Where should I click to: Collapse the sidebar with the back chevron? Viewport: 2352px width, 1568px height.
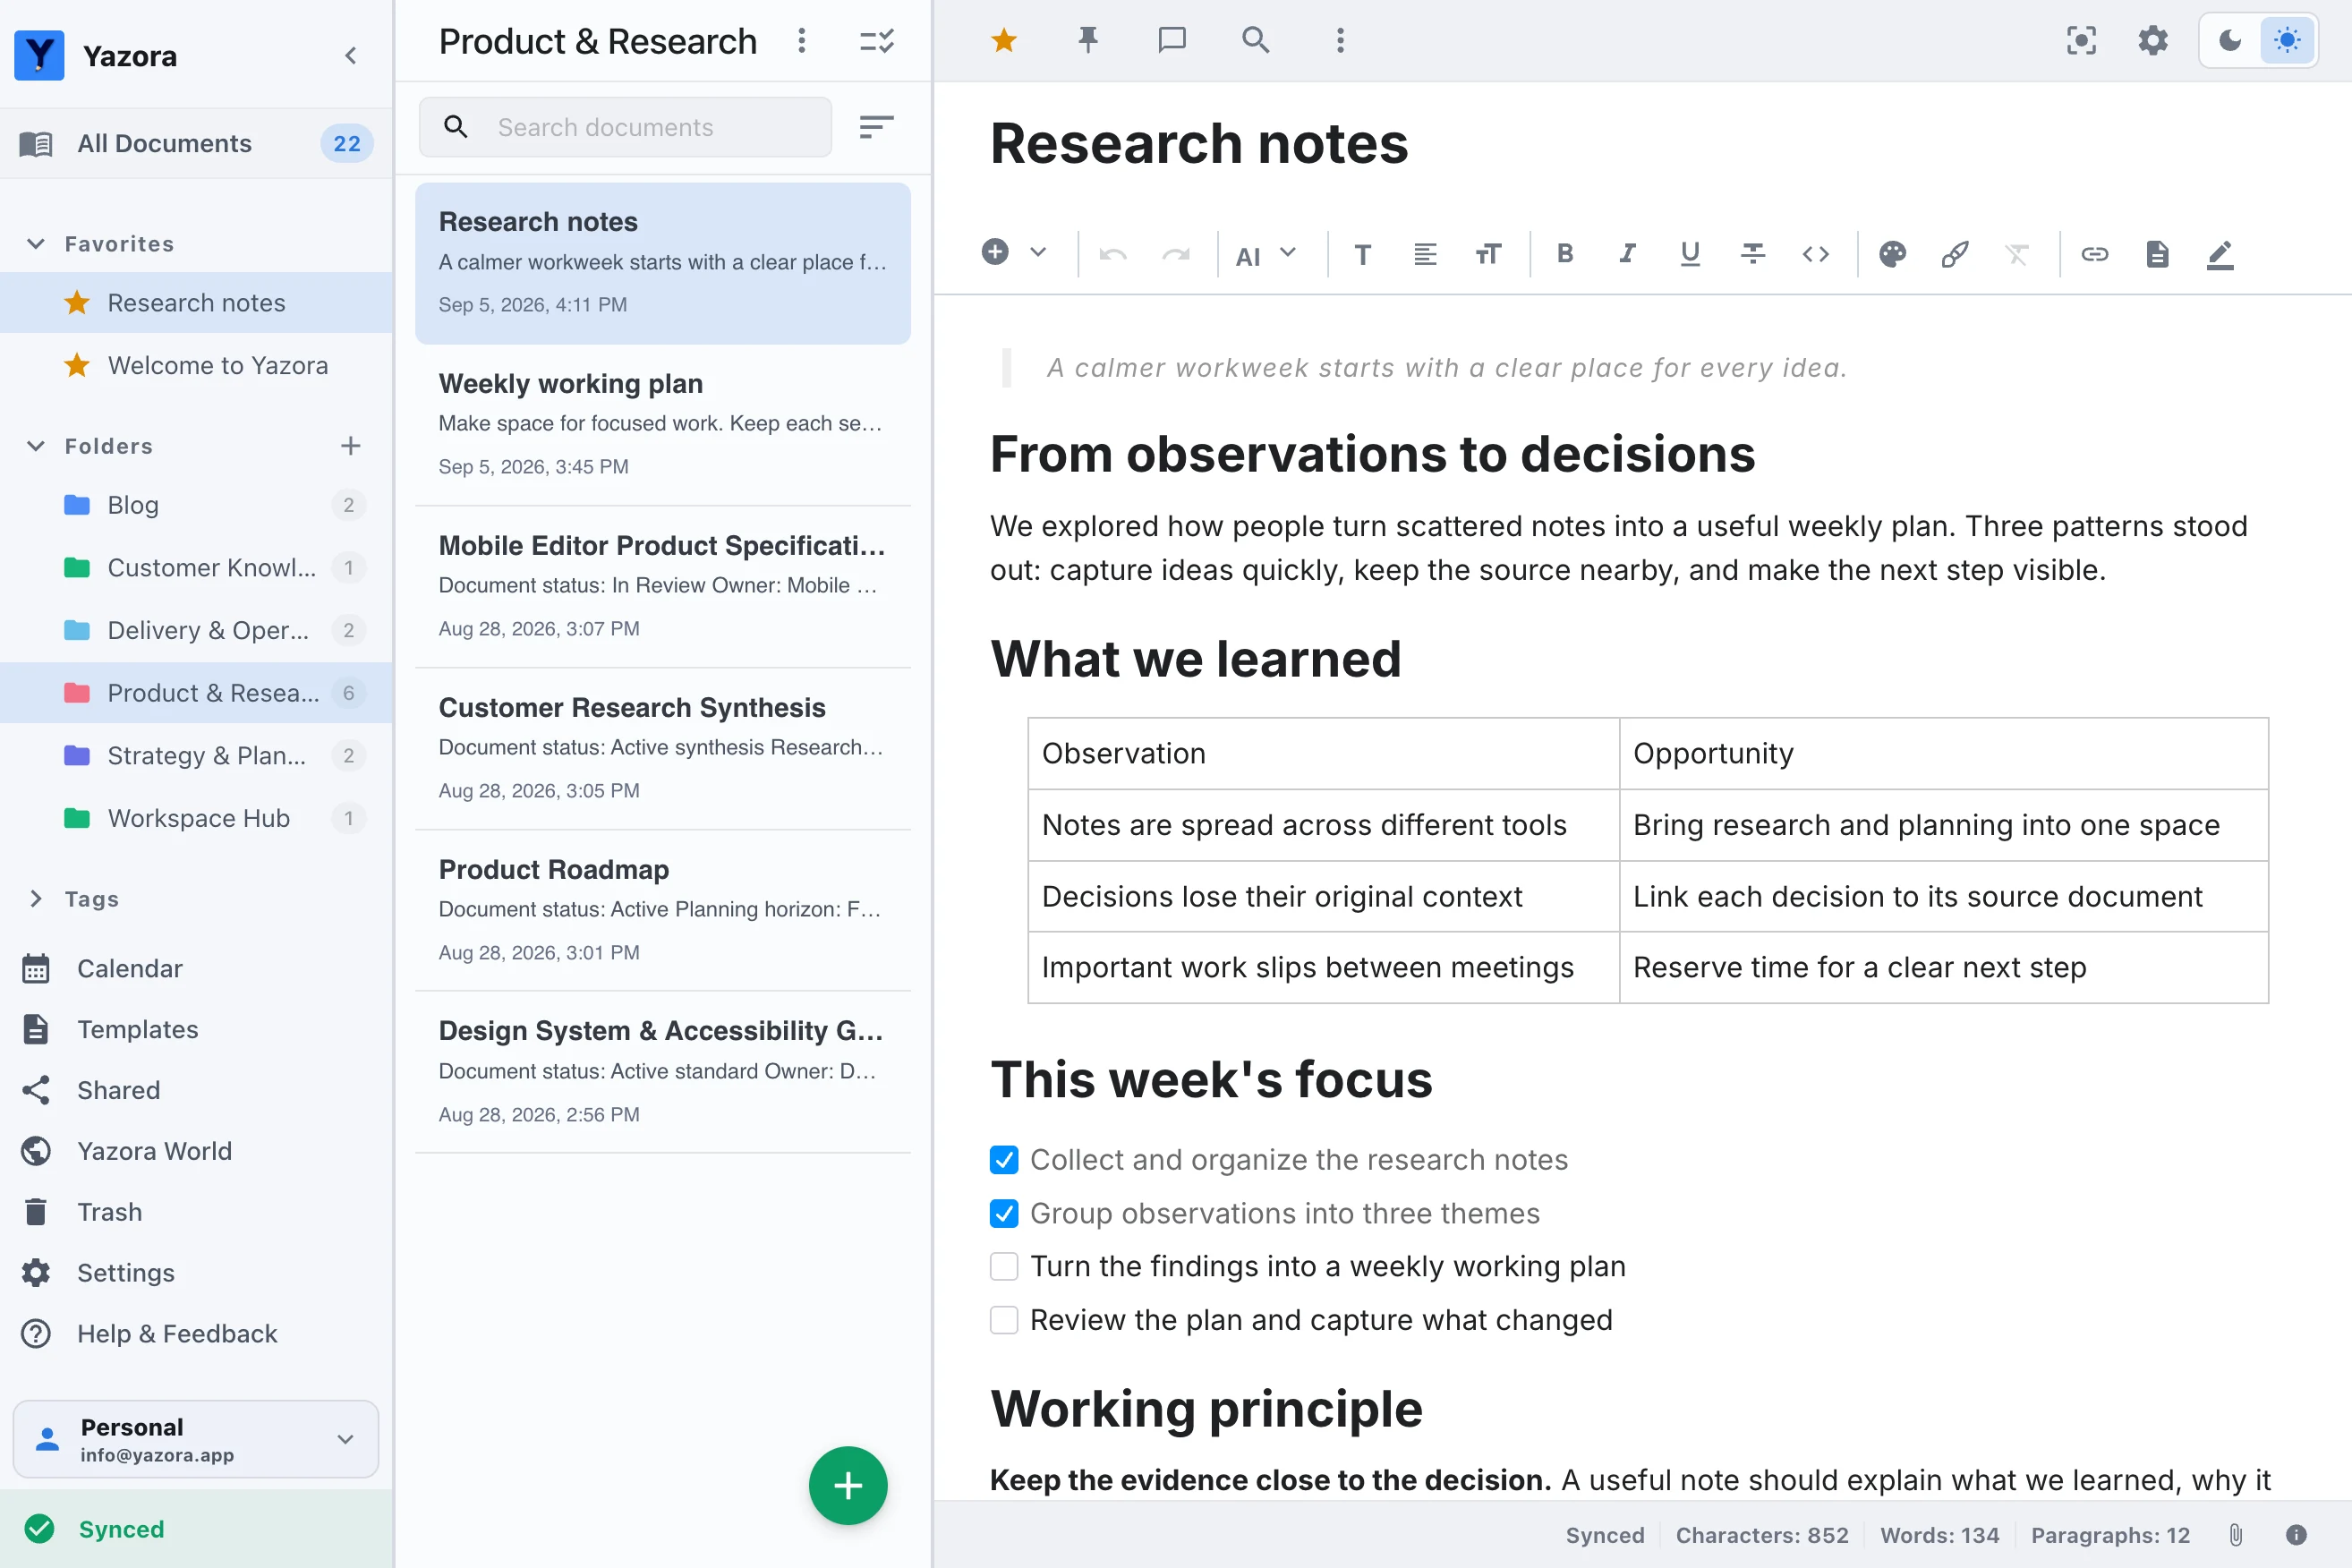tap(350, 56)
